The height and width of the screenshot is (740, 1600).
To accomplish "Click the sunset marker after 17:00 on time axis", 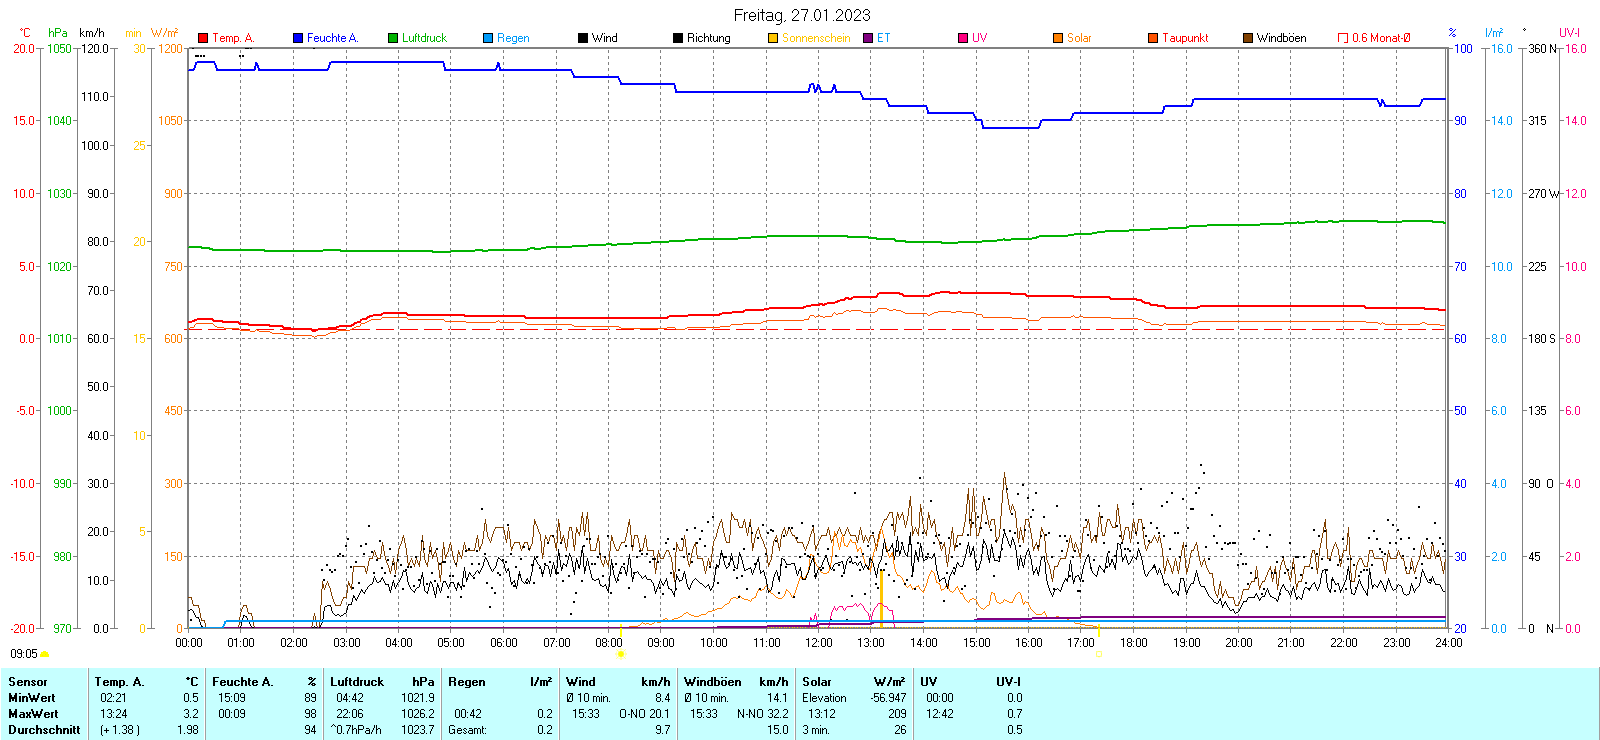I will click(1098, 654).
